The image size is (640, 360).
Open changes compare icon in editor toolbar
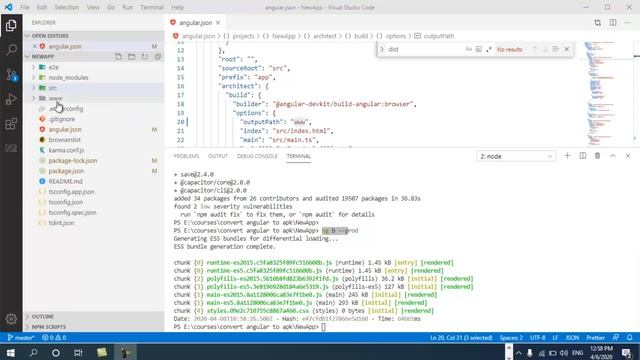click(598, 23)
